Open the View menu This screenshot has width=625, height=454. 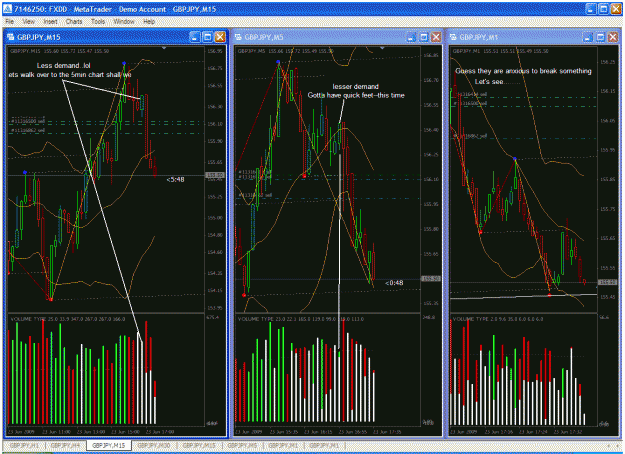(28, 22)
